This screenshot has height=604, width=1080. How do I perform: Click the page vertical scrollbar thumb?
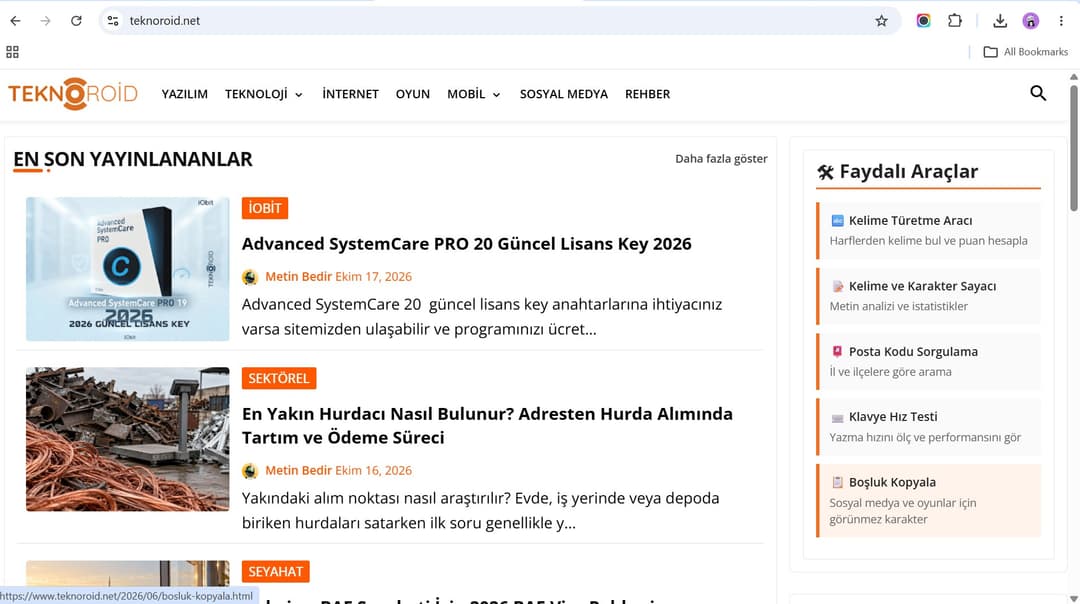pyautogui.click(x=1074, y=148)
